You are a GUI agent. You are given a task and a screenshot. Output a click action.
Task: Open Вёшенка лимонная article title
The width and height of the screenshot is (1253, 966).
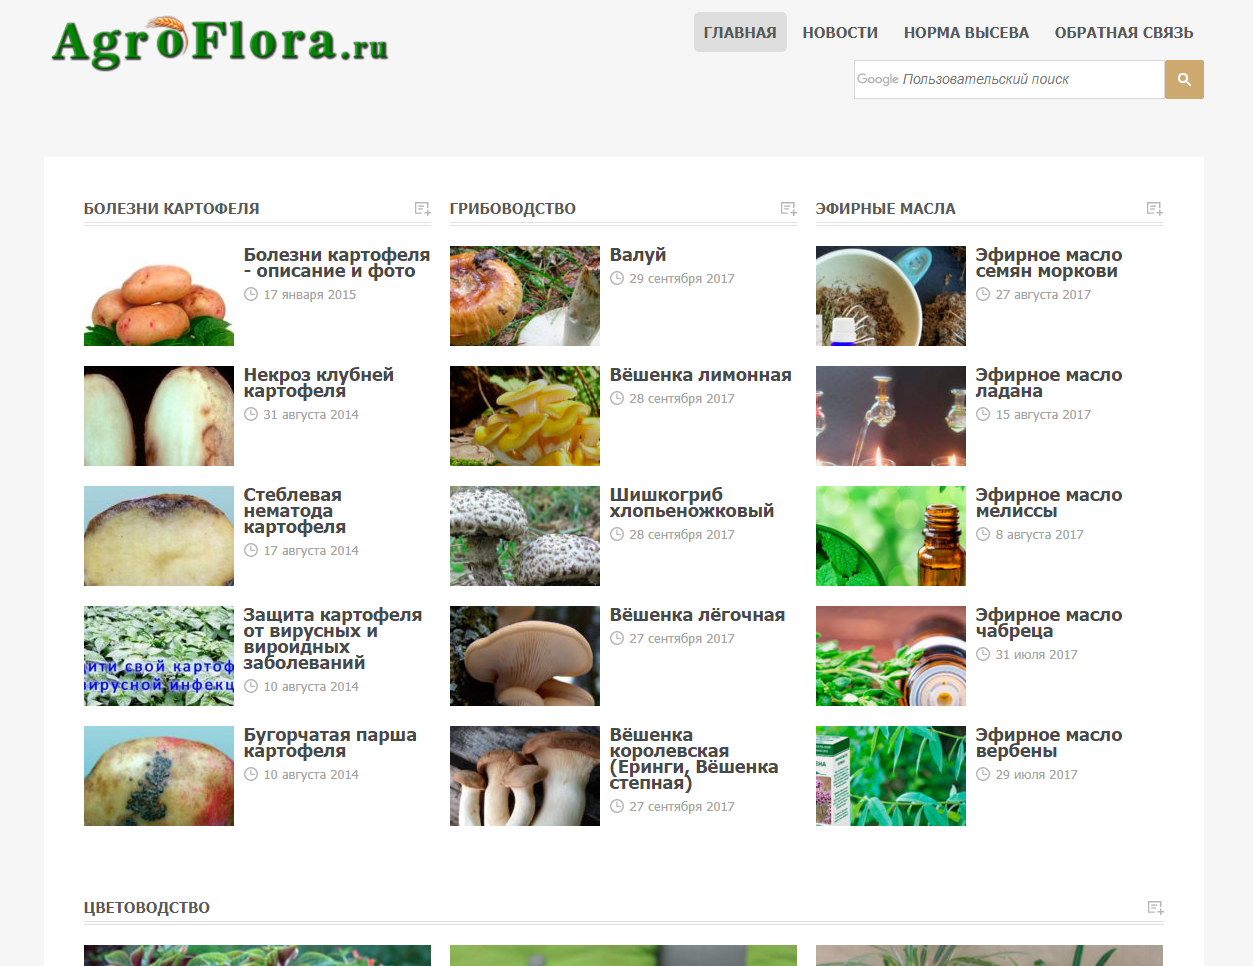point(700,375)
